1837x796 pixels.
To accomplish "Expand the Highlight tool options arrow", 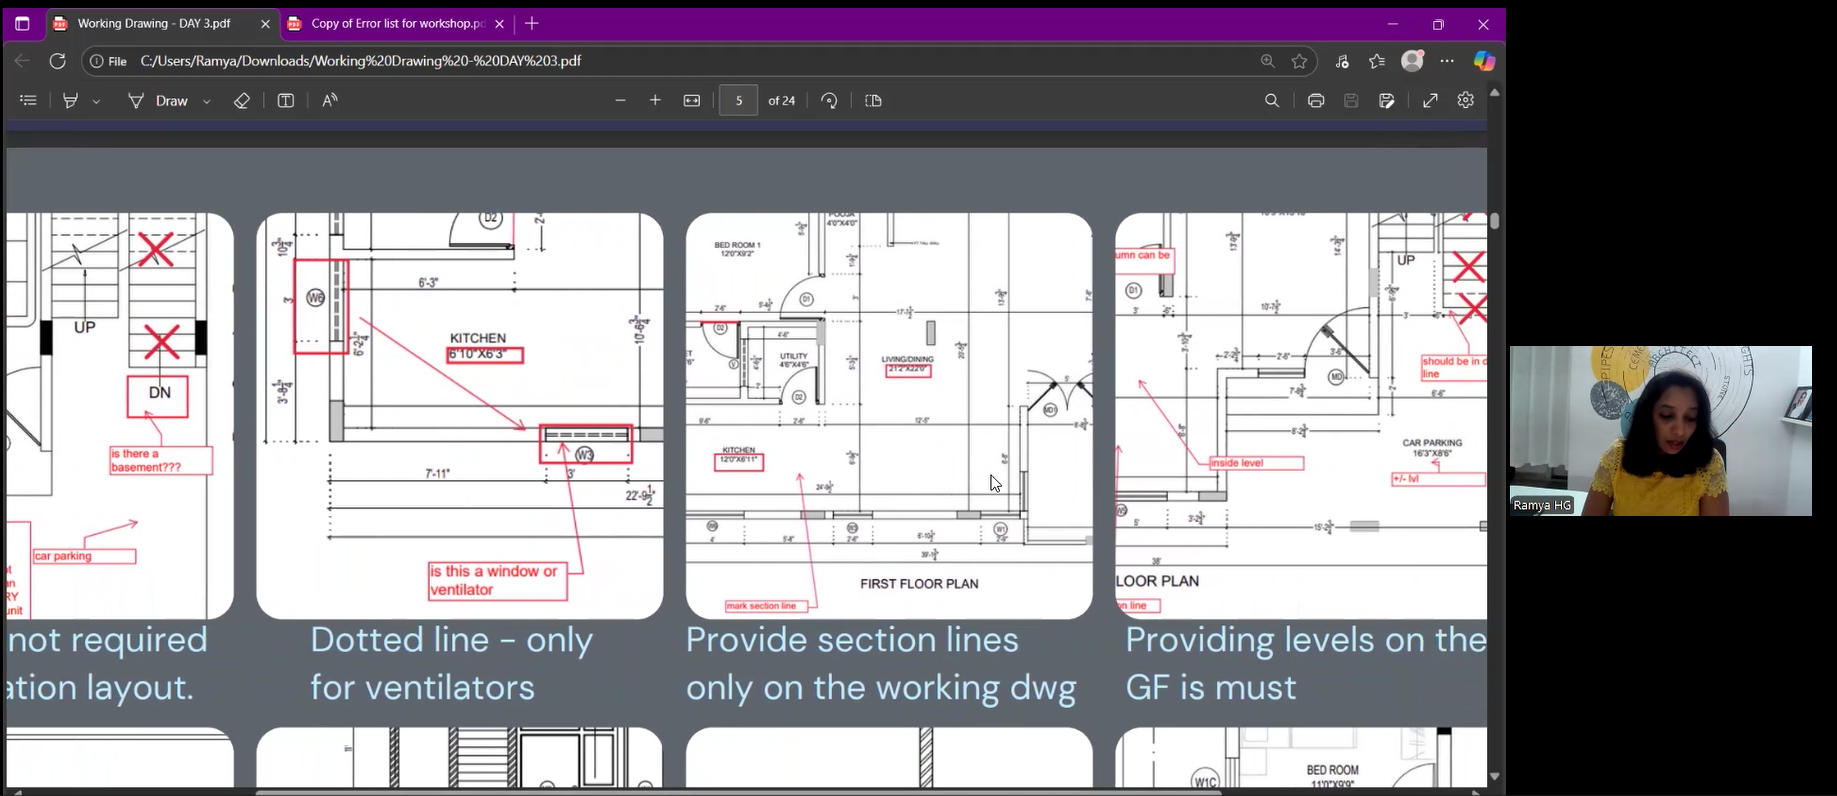I will point(97,102).
